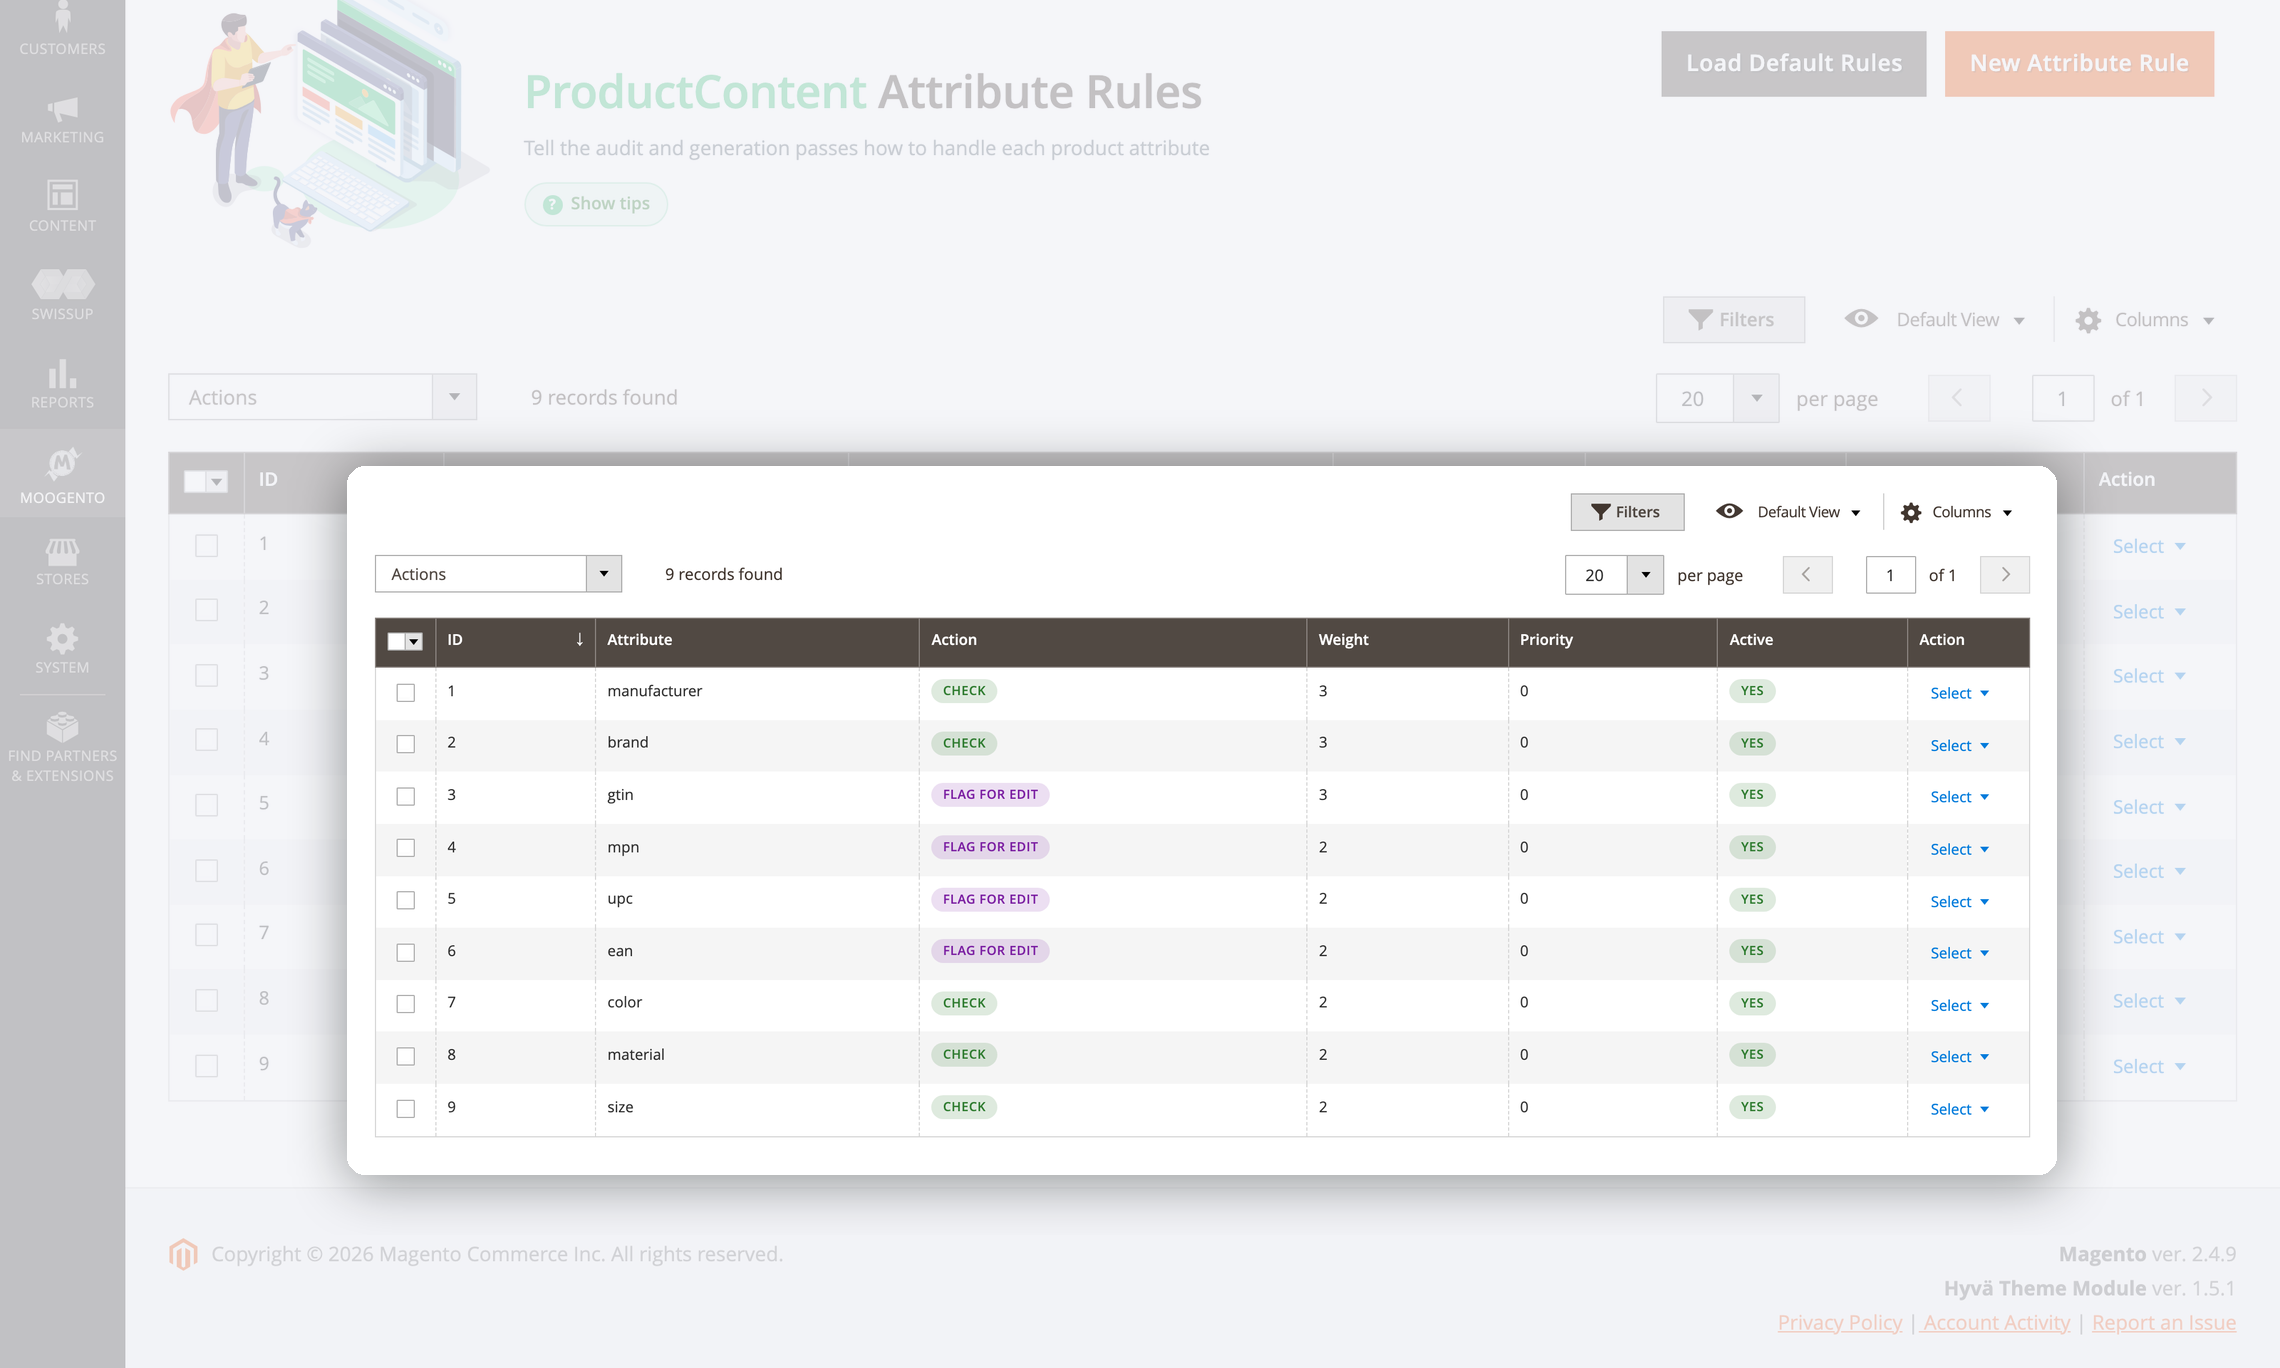Toggle the background Default View eye icon
This screenshot has height=1368, width=2280.
click(x=1861, y=319)
